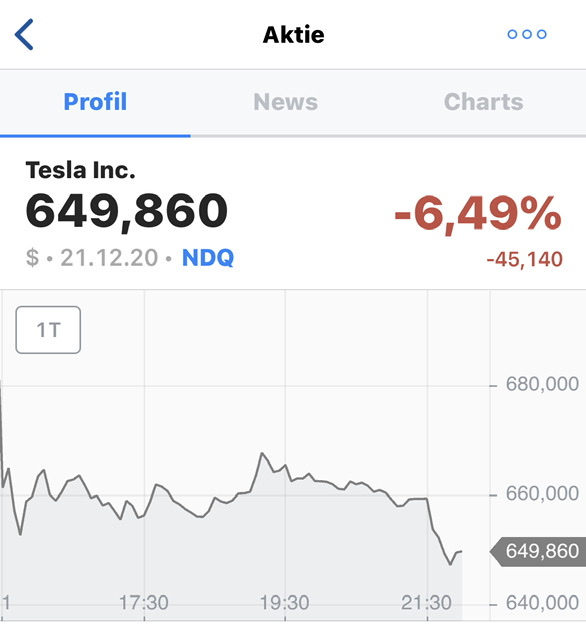Tap the back arrow icon
Image resolution: width=586 pixels, height=640 pixels.
tap(24, 34)
